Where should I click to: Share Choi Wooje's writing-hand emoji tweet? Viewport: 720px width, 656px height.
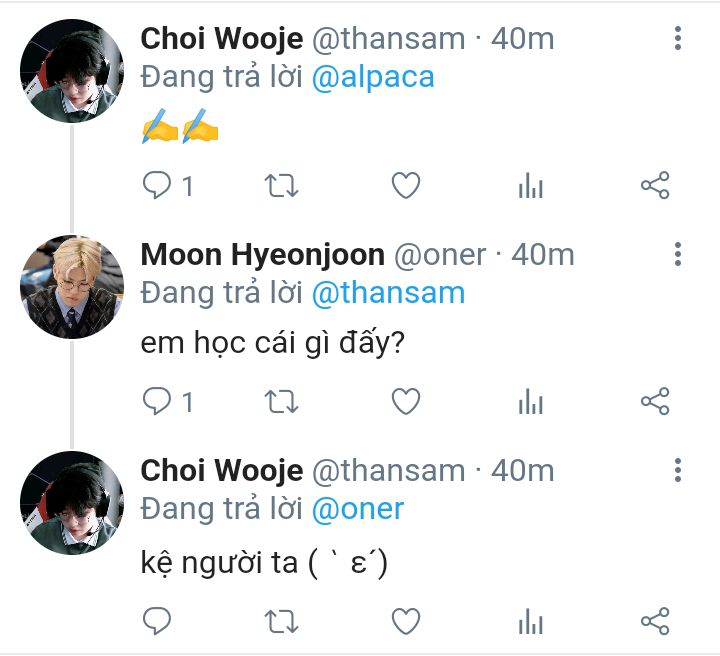click(654, 185)
